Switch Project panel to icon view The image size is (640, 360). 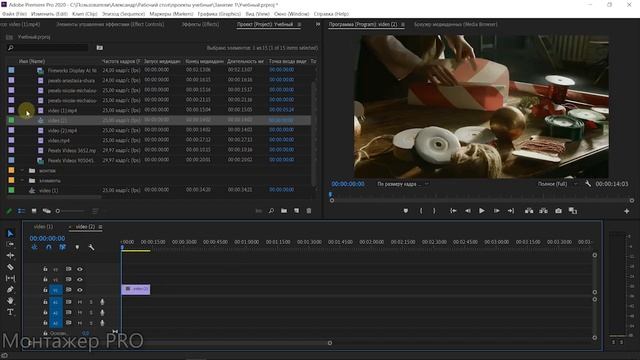pos(34,211)
